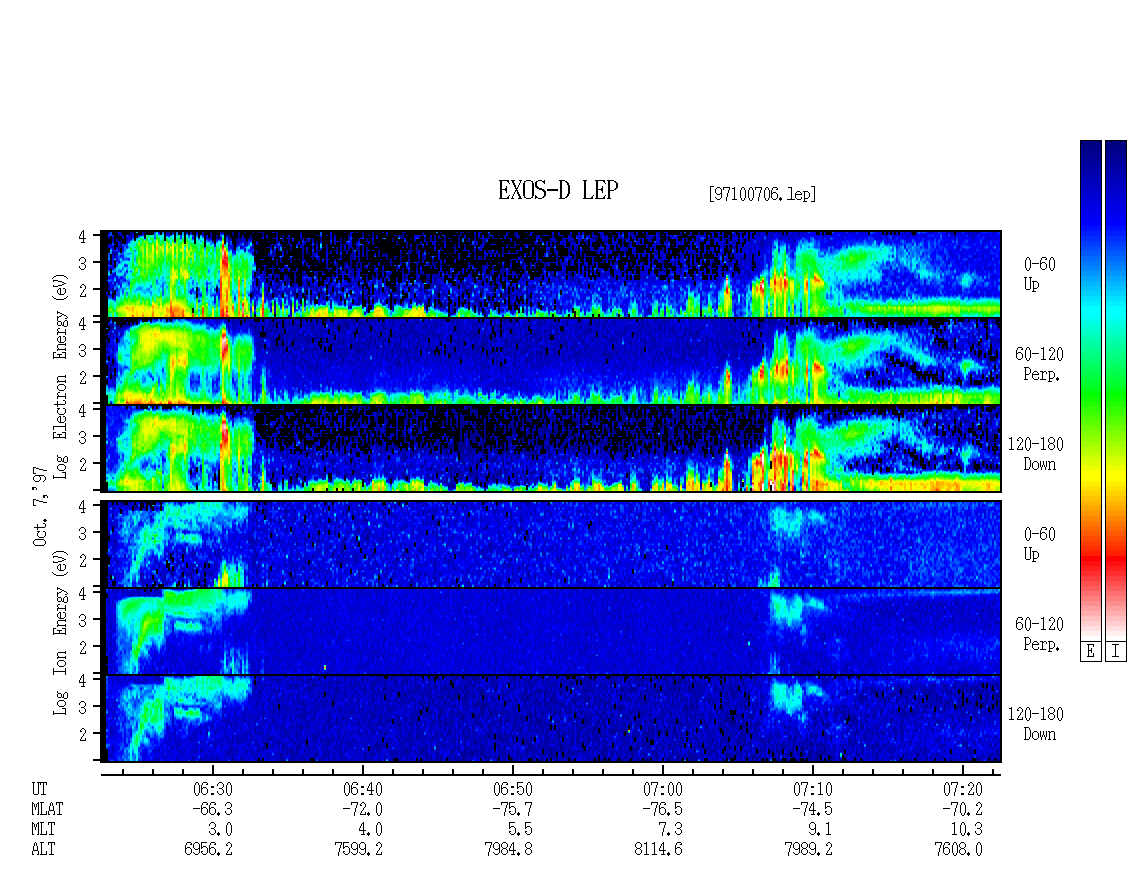Image resolution: width=1130 pixels, height=875 pixels.
Task: Select the ALT row header
Action: pos(43,850)
